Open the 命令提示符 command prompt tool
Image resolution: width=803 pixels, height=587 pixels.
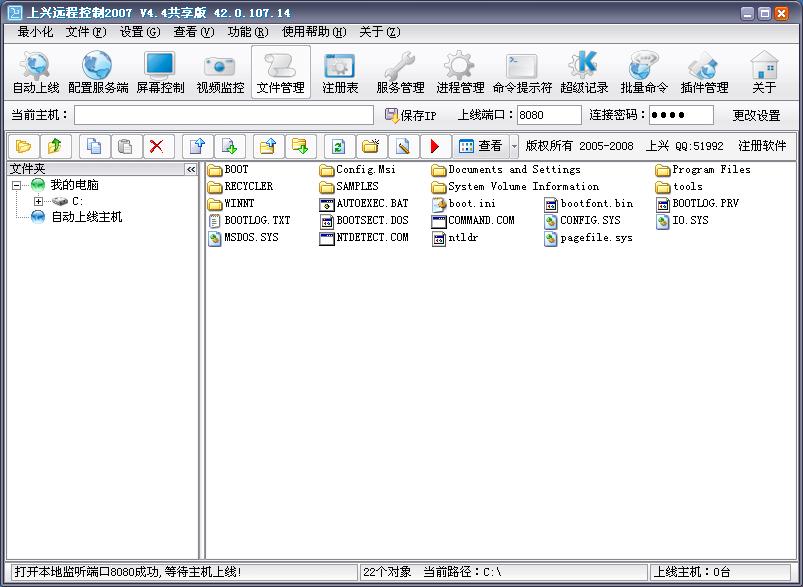(522, 73)
